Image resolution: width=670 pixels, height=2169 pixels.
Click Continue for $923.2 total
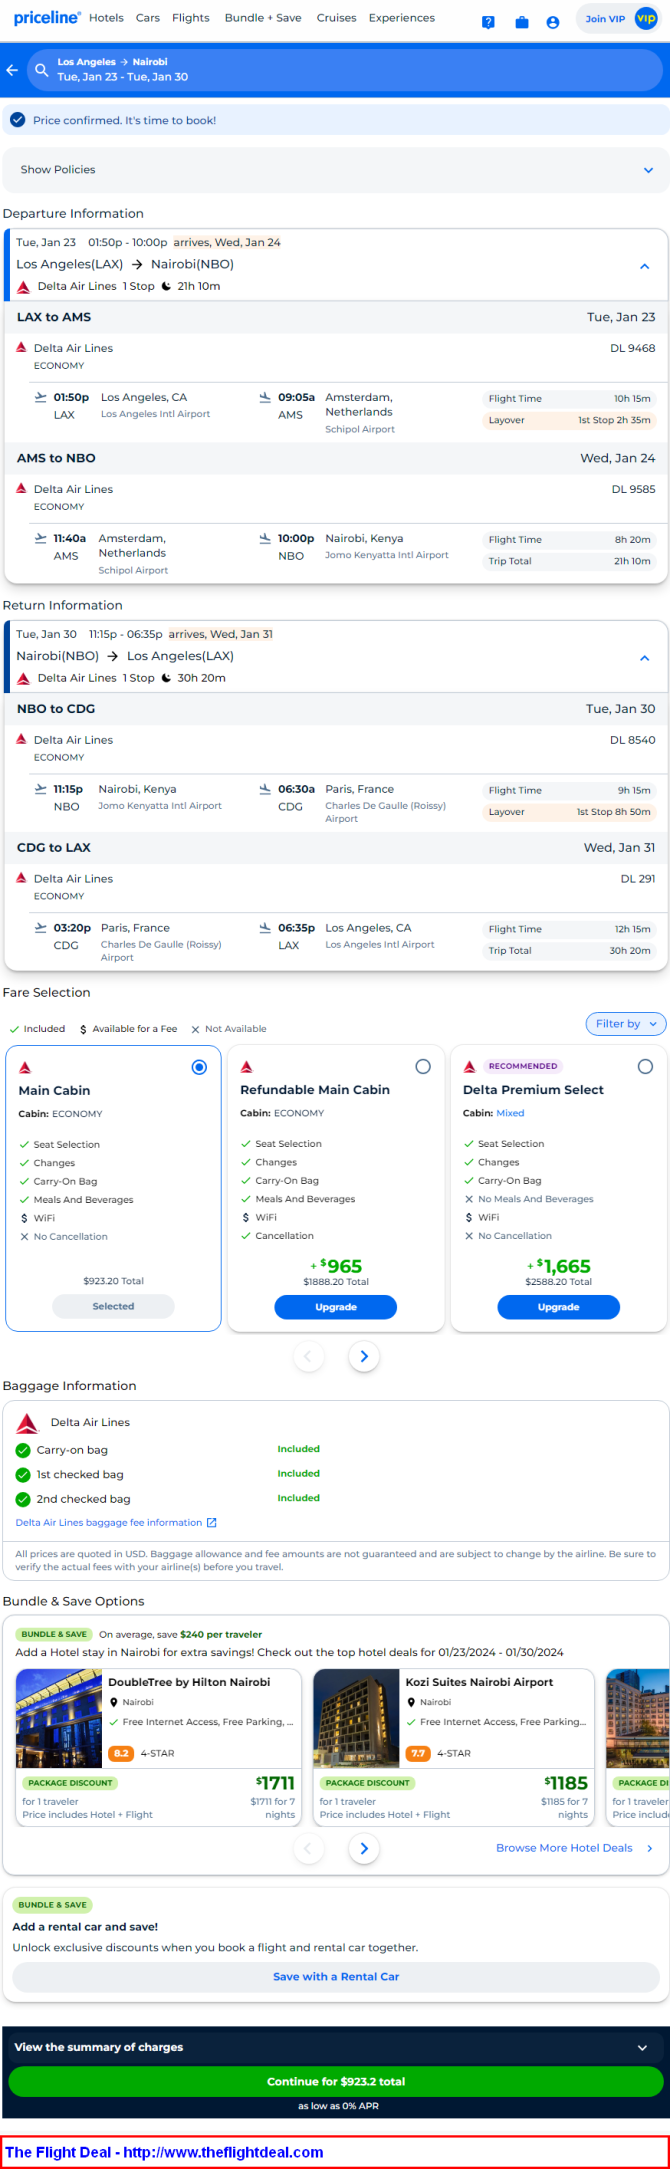click(x=336, y=2081)
